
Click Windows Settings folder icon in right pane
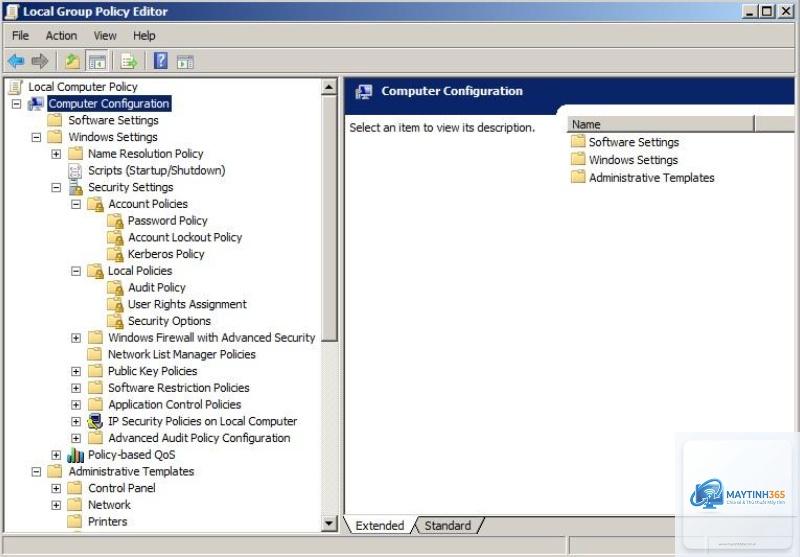coord(578,159)
